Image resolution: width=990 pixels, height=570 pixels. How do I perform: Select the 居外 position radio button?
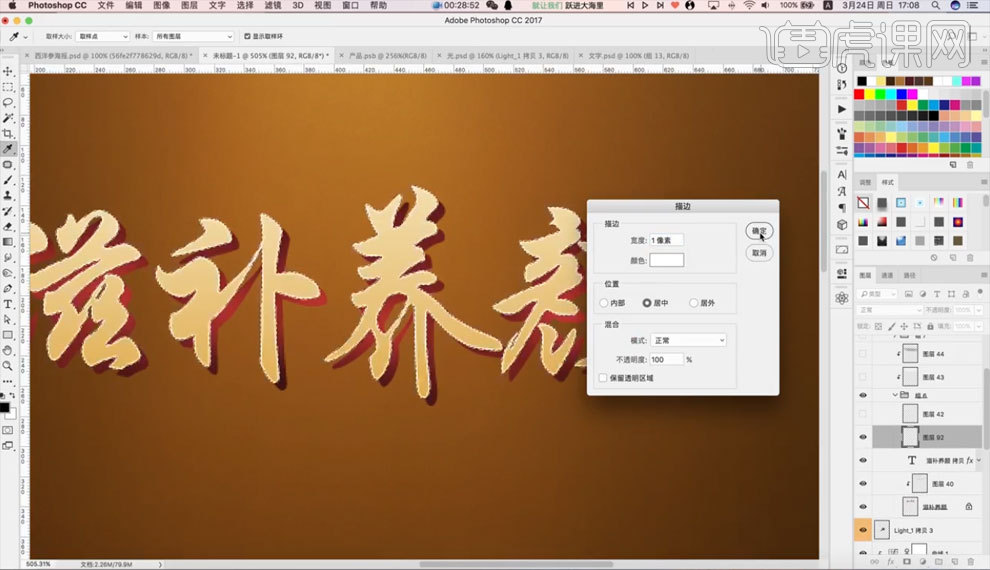[x=692, y=302]
